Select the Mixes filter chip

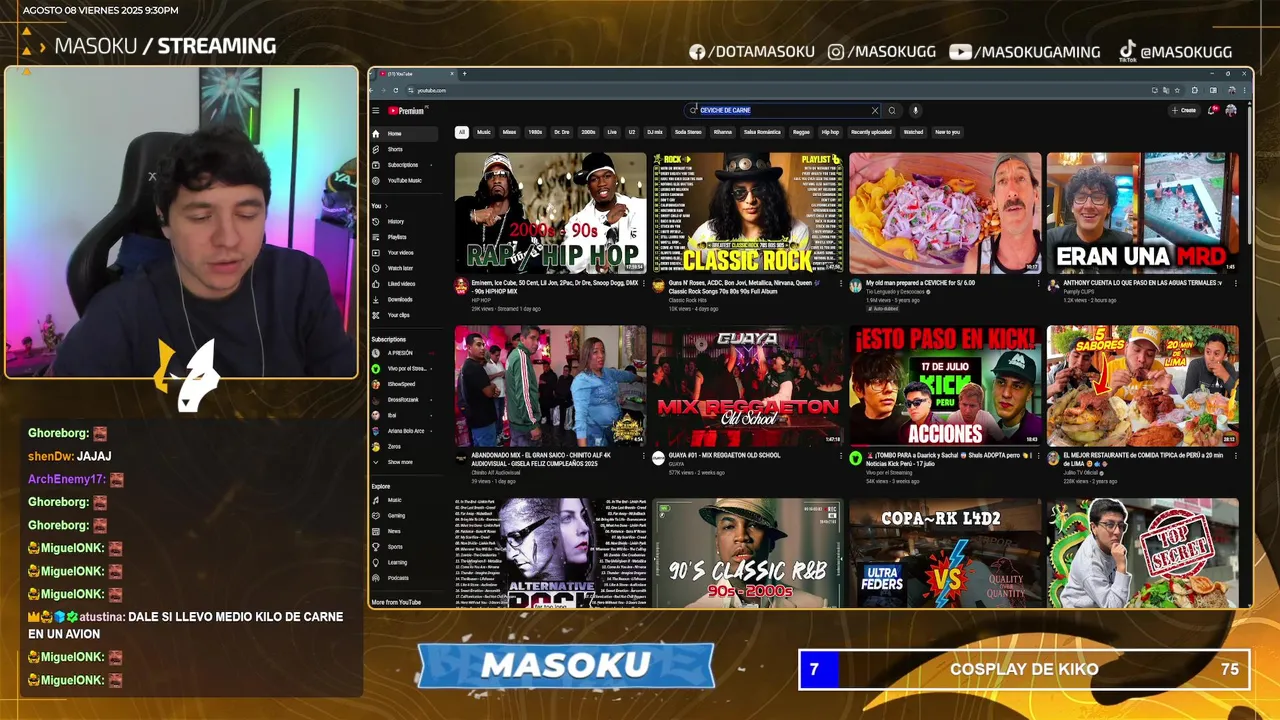point(509,132)
